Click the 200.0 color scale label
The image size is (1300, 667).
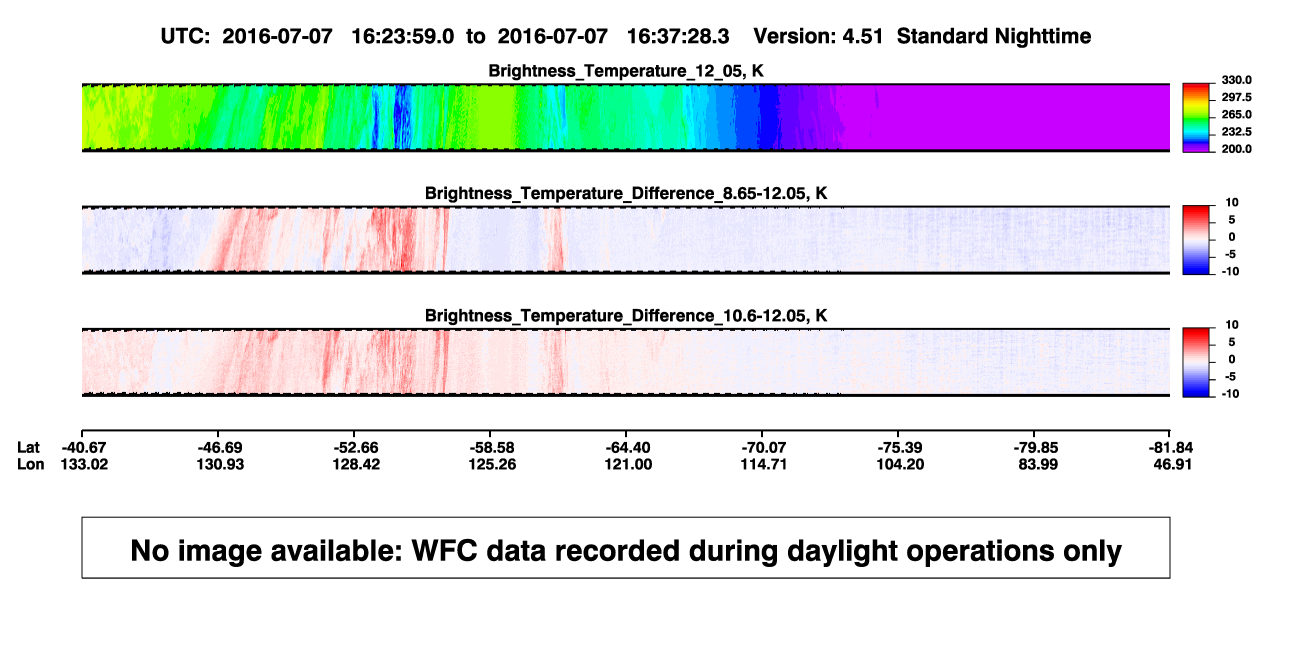[x=1236, y=148]
